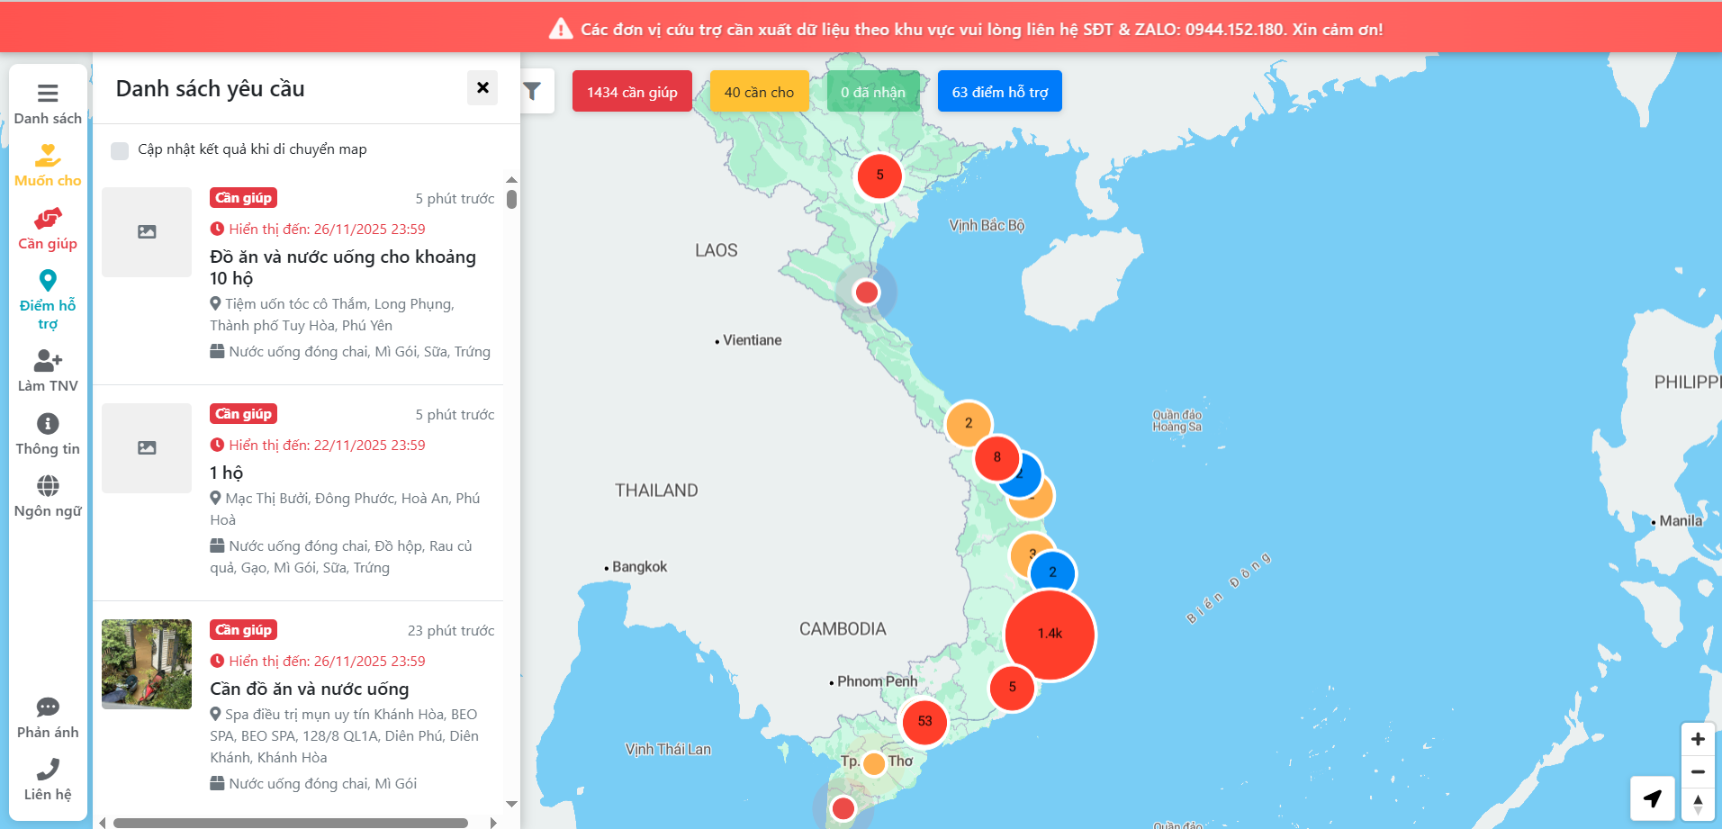1722x829 pixels.
Task: Open the orange cluster marker labeled 2
Action: 968,423
